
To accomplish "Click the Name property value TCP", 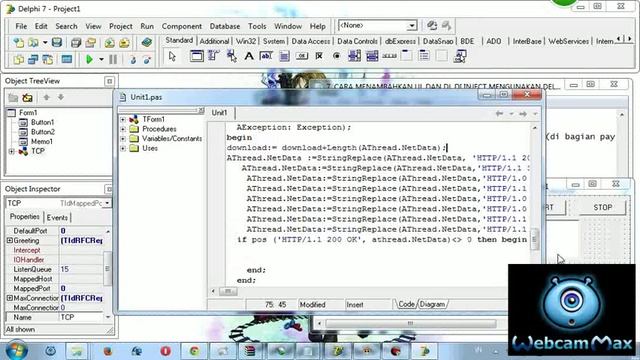I will click(81, 317).
